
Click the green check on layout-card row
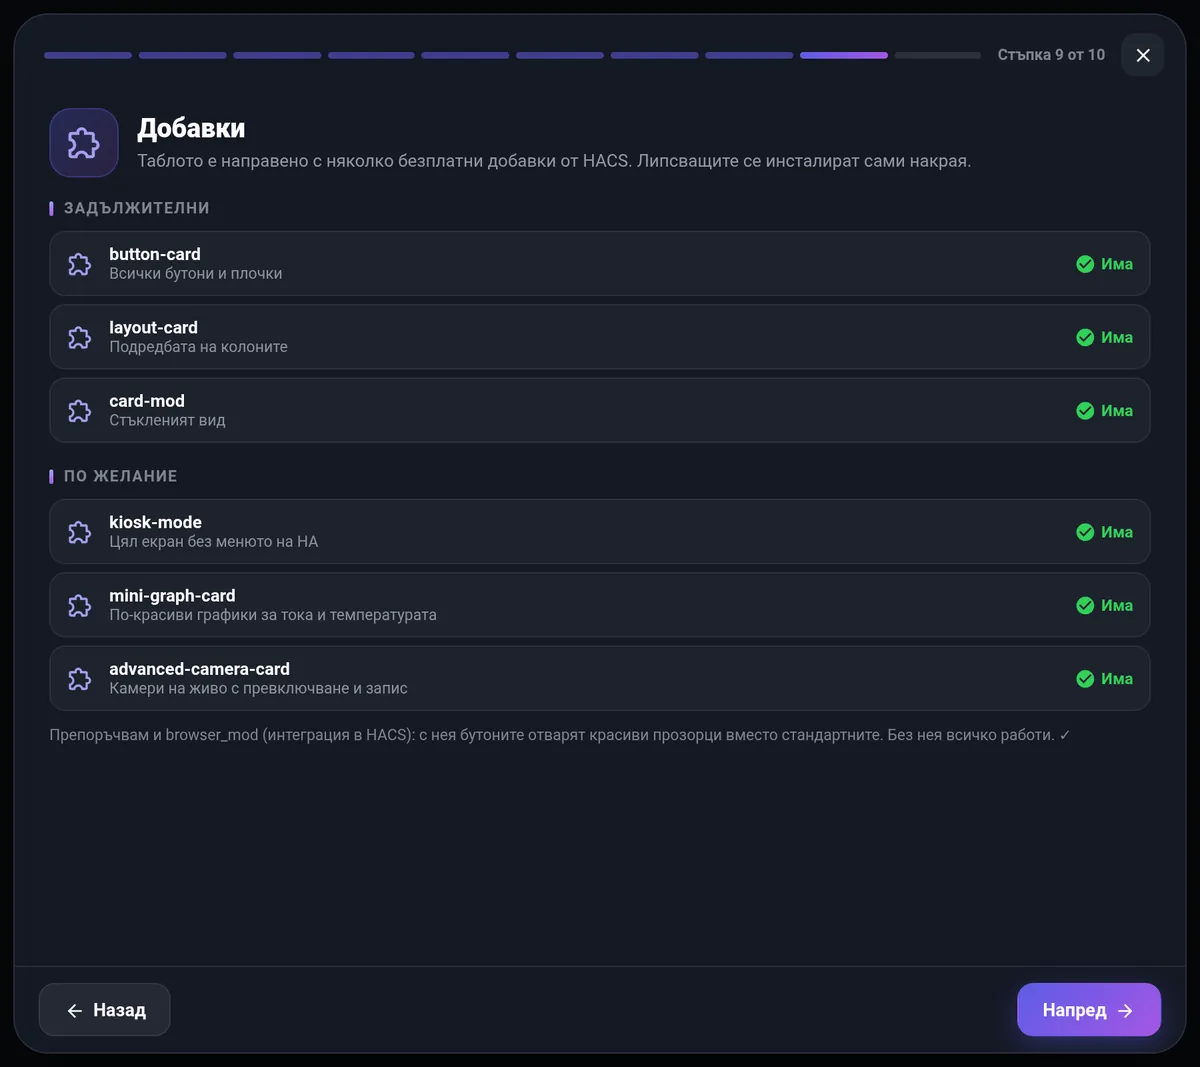click(x=1085, y=337)
